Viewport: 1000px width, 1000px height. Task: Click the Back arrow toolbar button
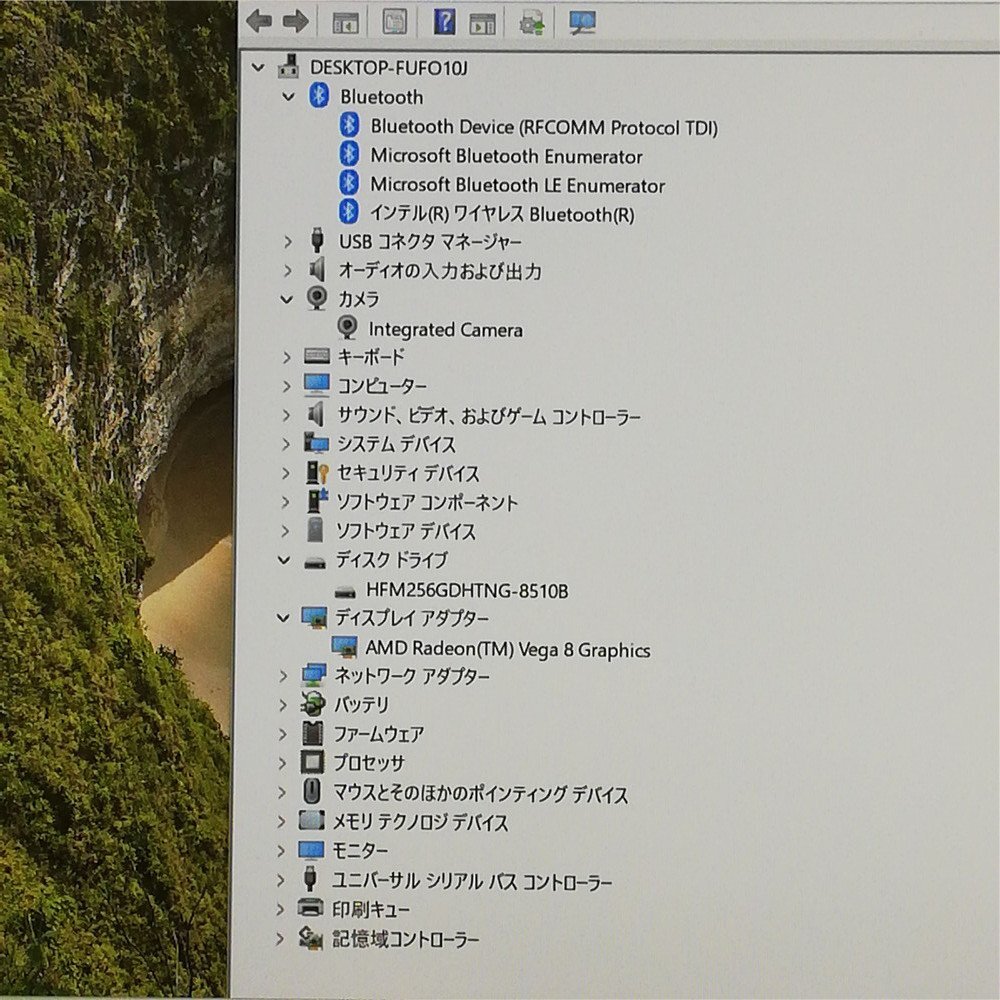point(259,22)
